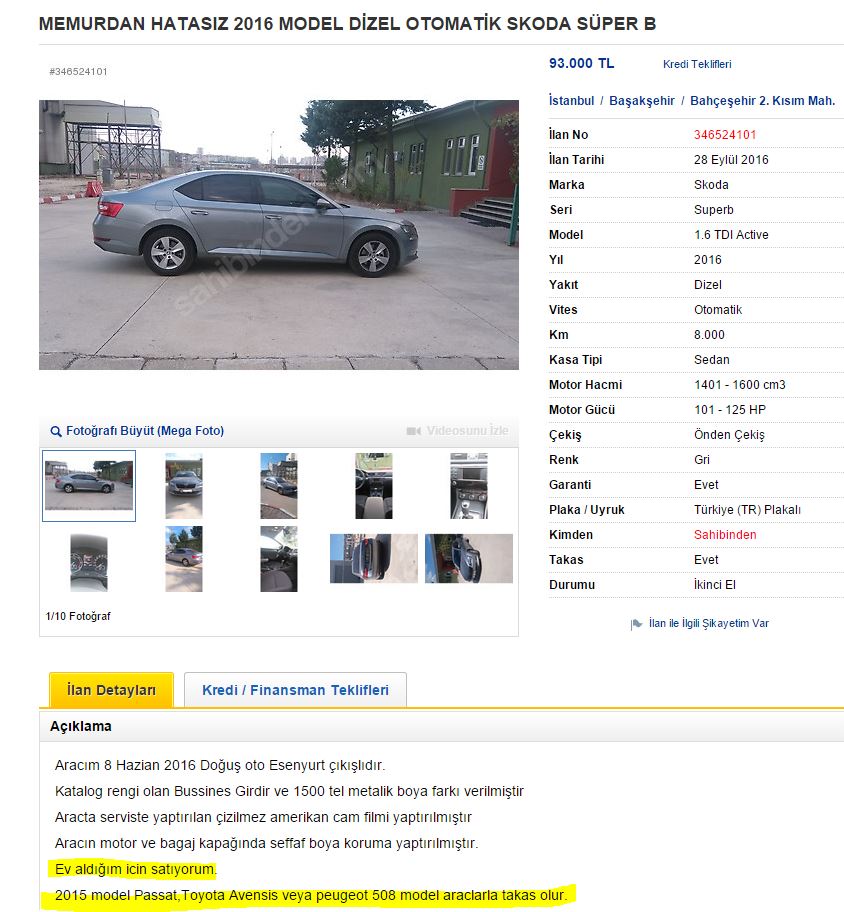Click the main large car photo
The height and width of the screenshot is (912, 844).
279,235
